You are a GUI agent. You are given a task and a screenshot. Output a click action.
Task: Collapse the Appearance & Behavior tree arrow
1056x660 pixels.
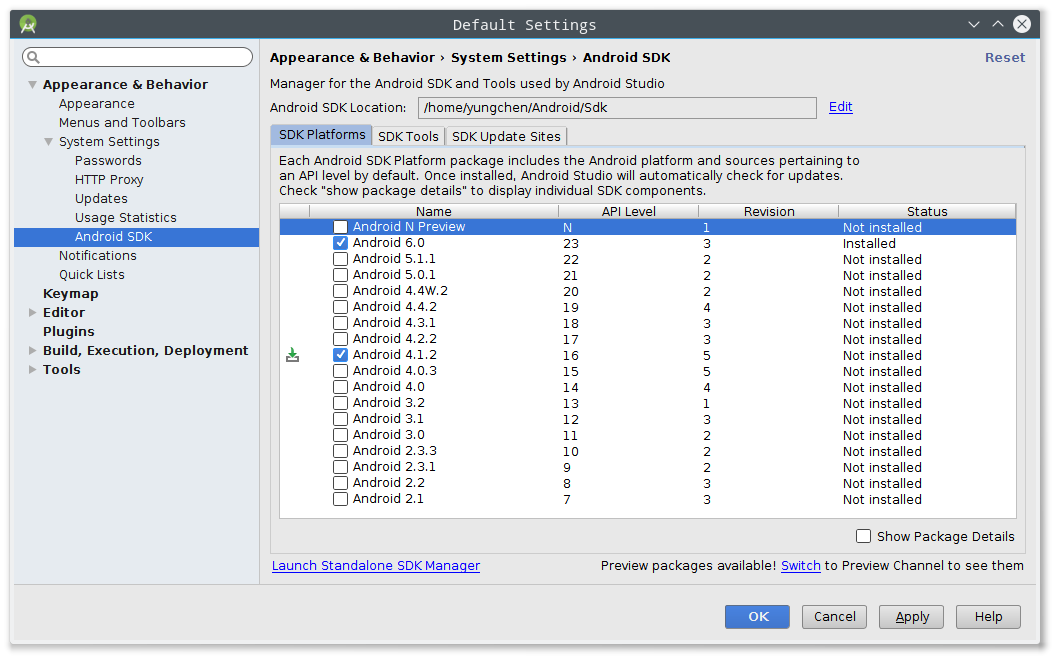click(x=32, y=85)
